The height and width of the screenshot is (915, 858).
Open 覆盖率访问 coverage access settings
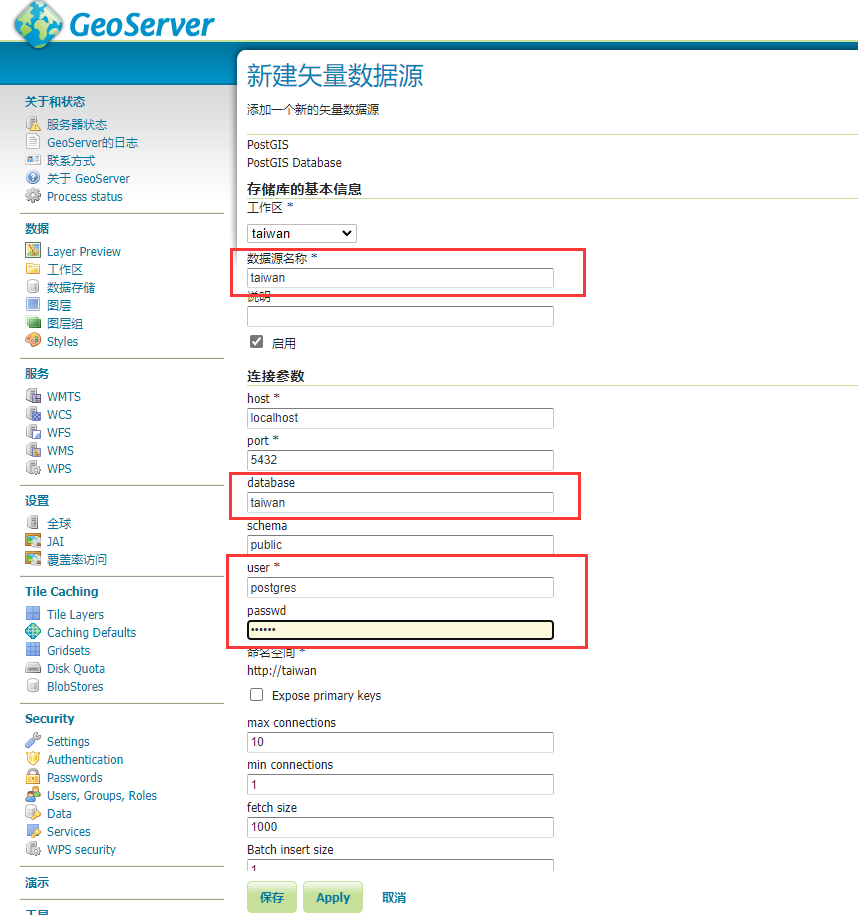click(77, 560)
